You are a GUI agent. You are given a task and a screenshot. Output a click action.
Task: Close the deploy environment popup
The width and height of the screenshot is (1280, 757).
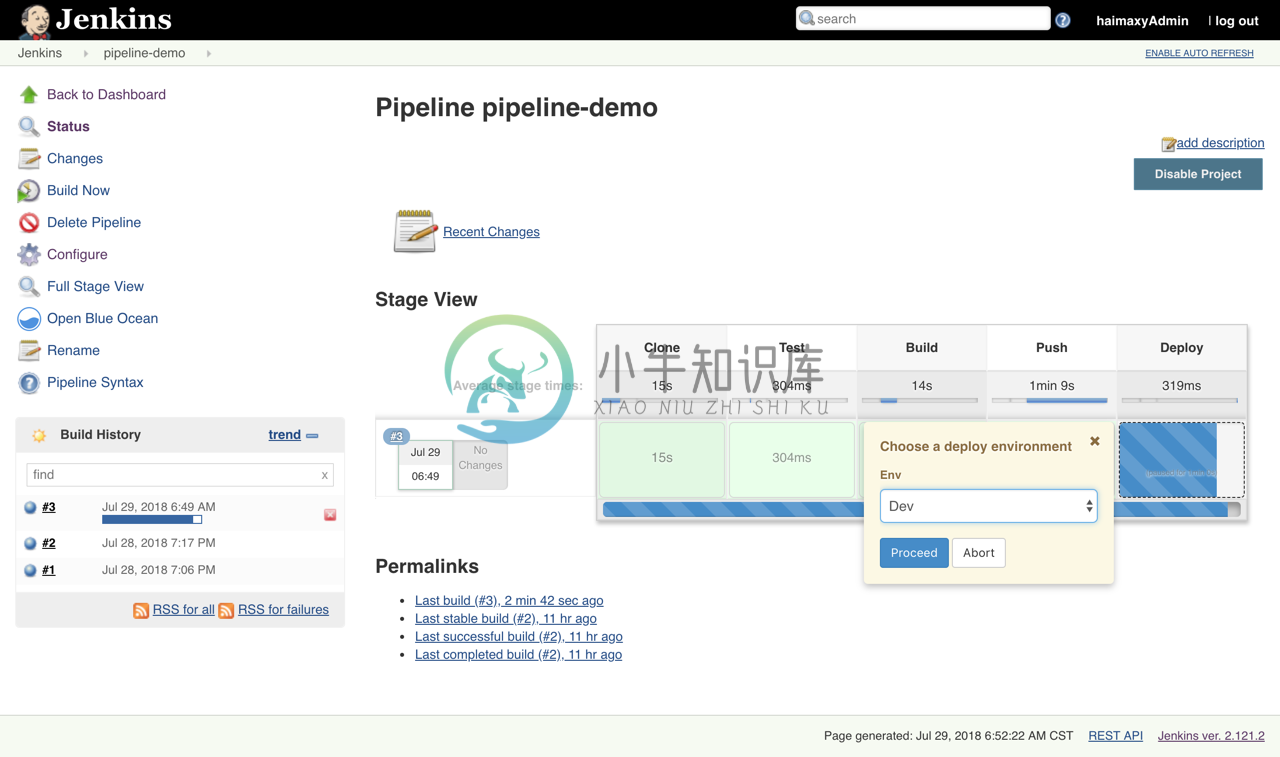(1095, 441)
